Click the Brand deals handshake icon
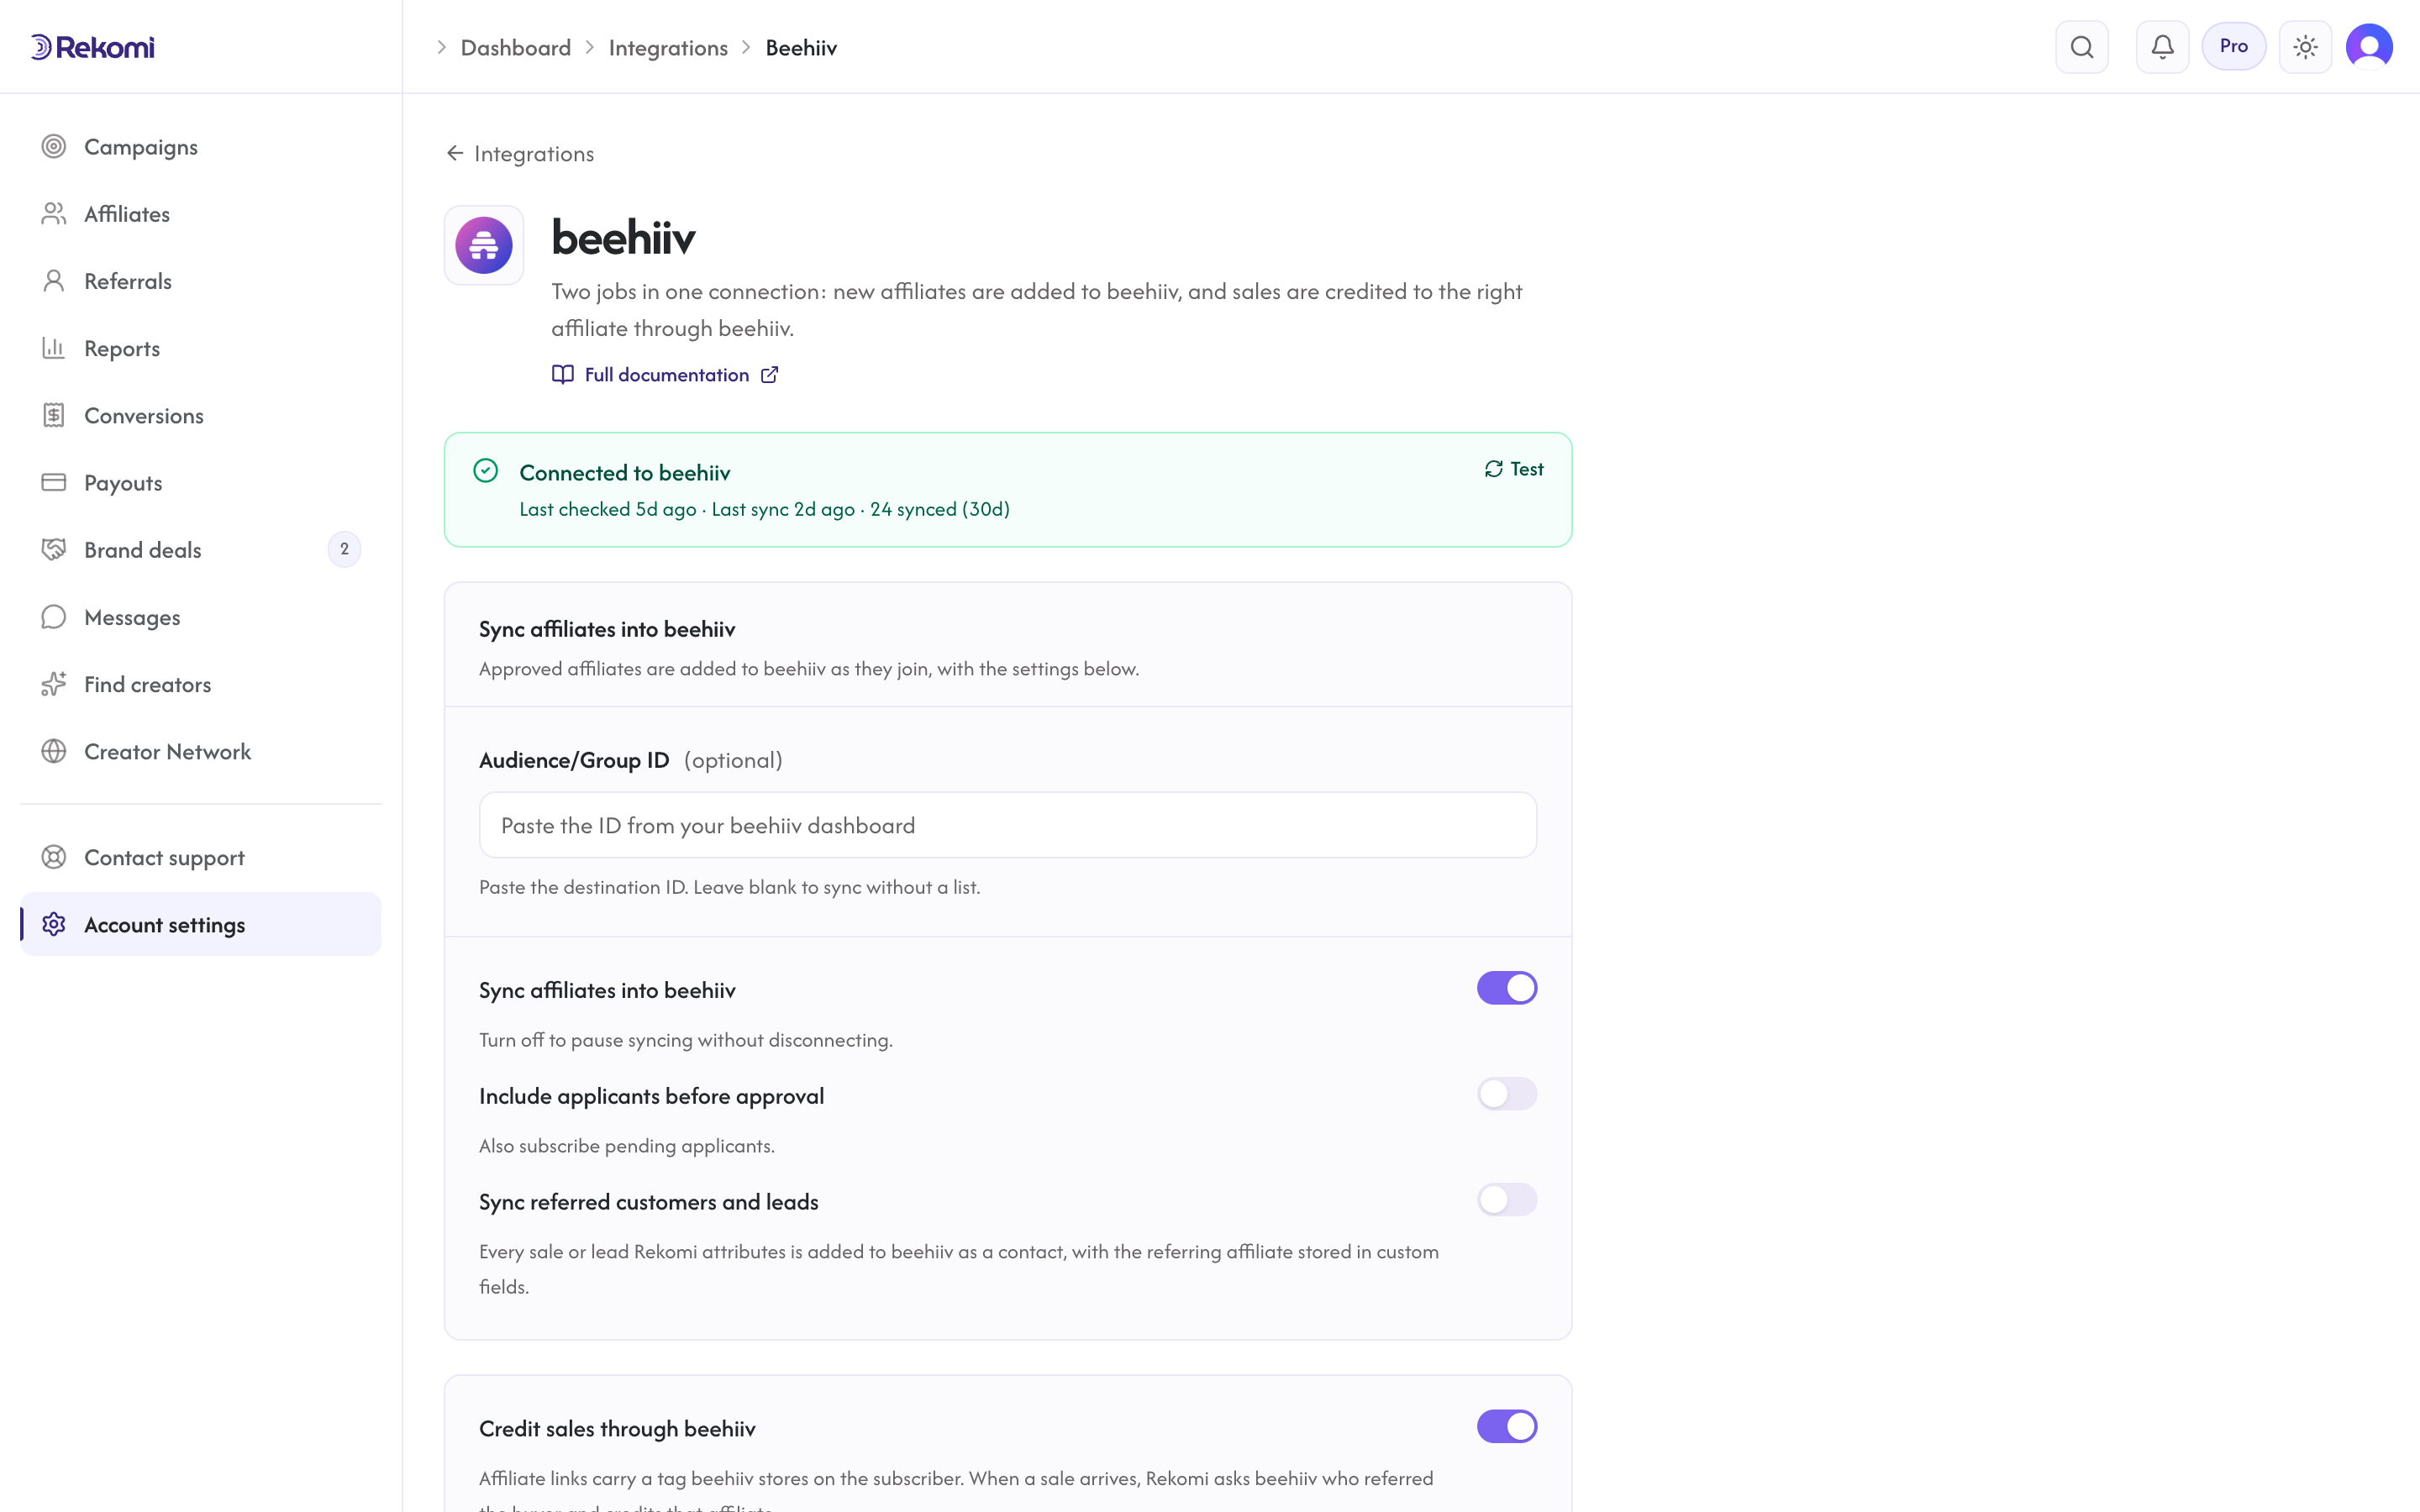The height and width of the screenshot is (1512, 2420). (x=54, y=549)
